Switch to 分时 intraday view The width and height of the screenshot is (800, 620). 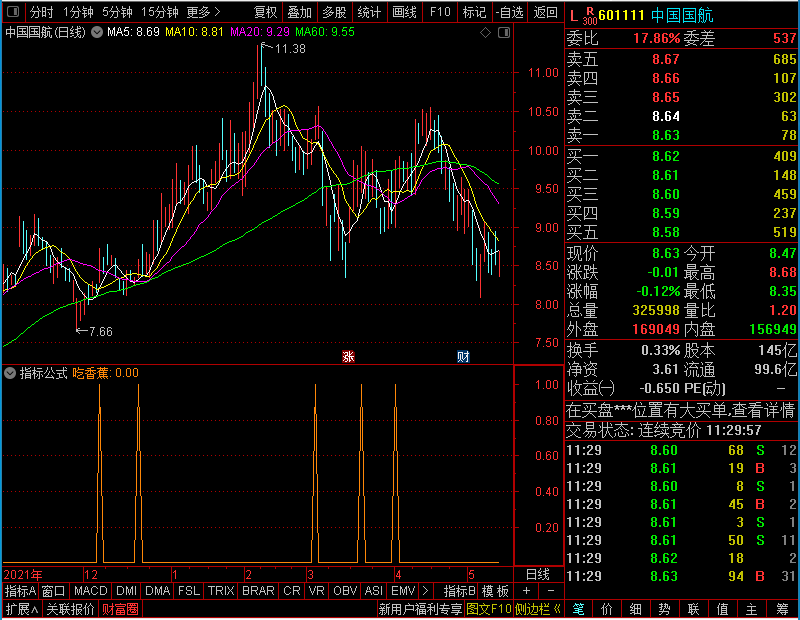click(x=41, y=12)
